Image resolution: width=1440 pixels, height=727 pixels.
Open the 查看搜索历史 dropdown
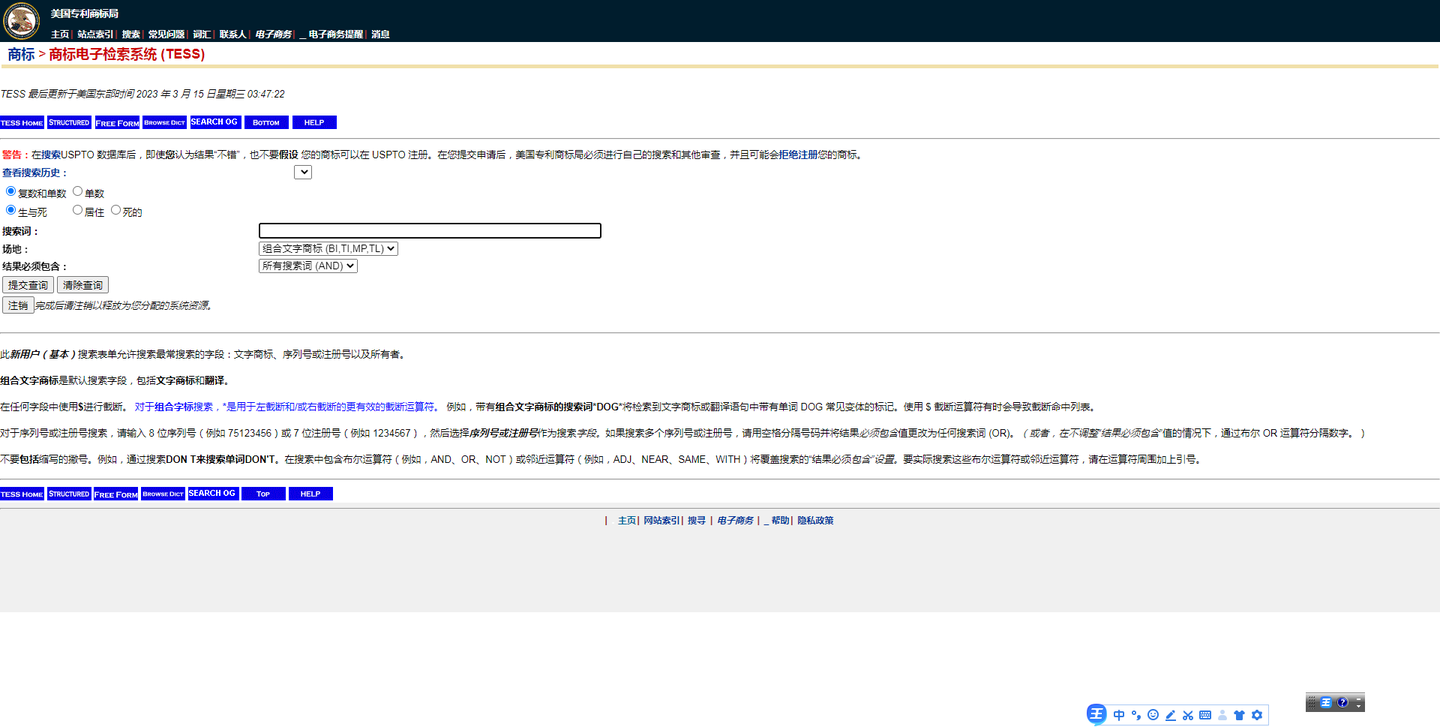[x=303, y=172]
